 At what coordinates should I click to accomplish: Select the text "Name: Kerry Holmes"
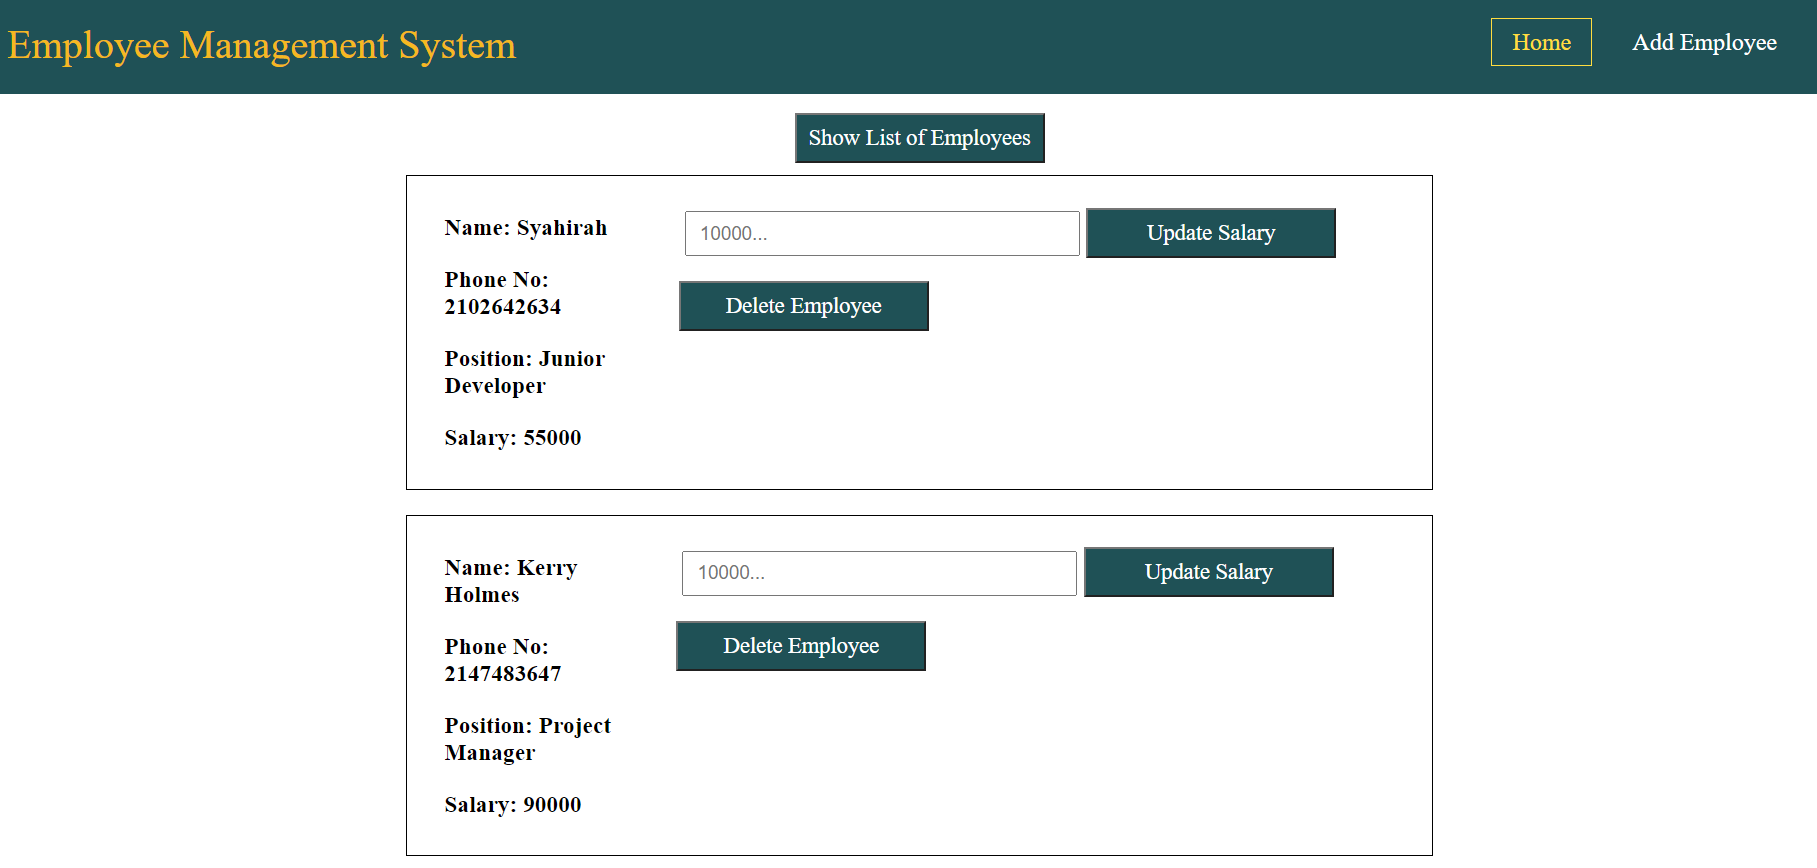coord(511,581)
